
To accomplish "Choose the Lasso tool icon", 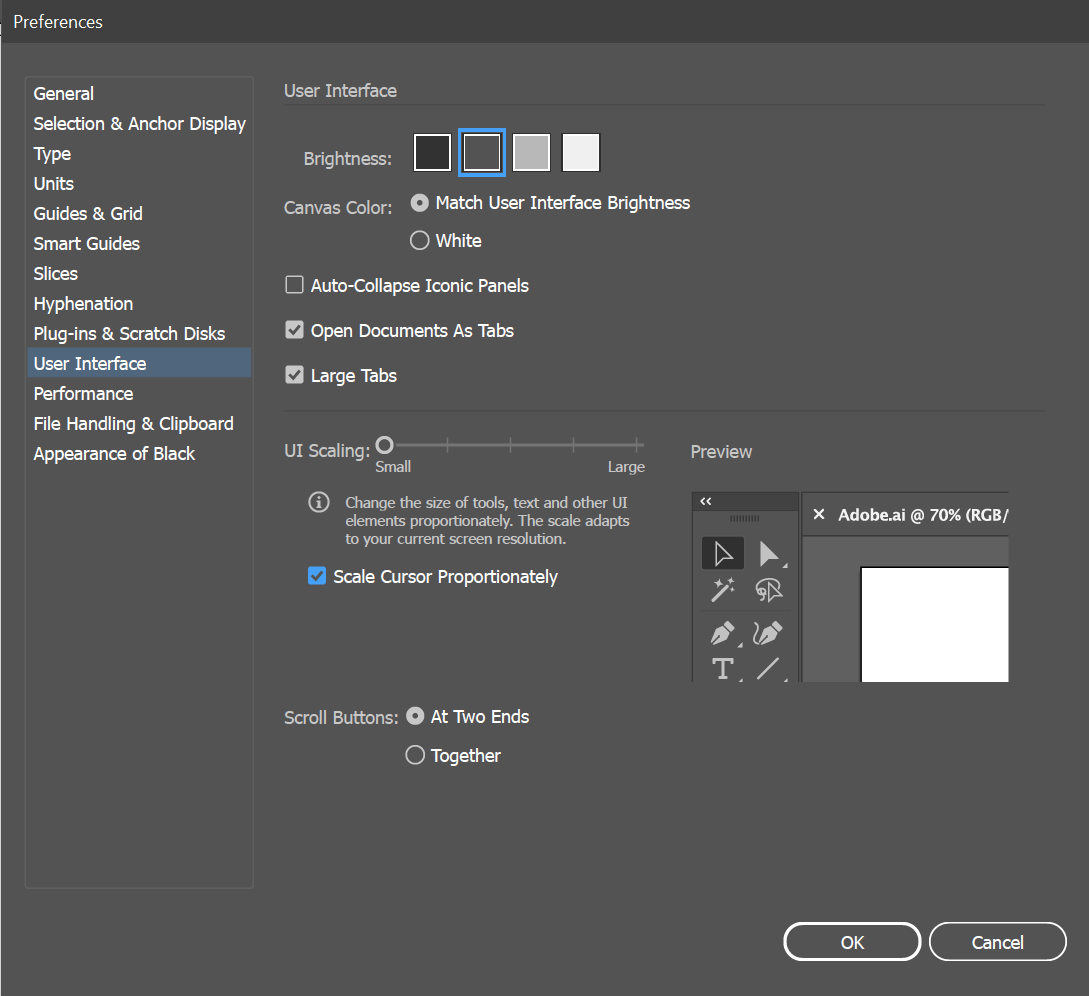I will click(x=768, y=591).
